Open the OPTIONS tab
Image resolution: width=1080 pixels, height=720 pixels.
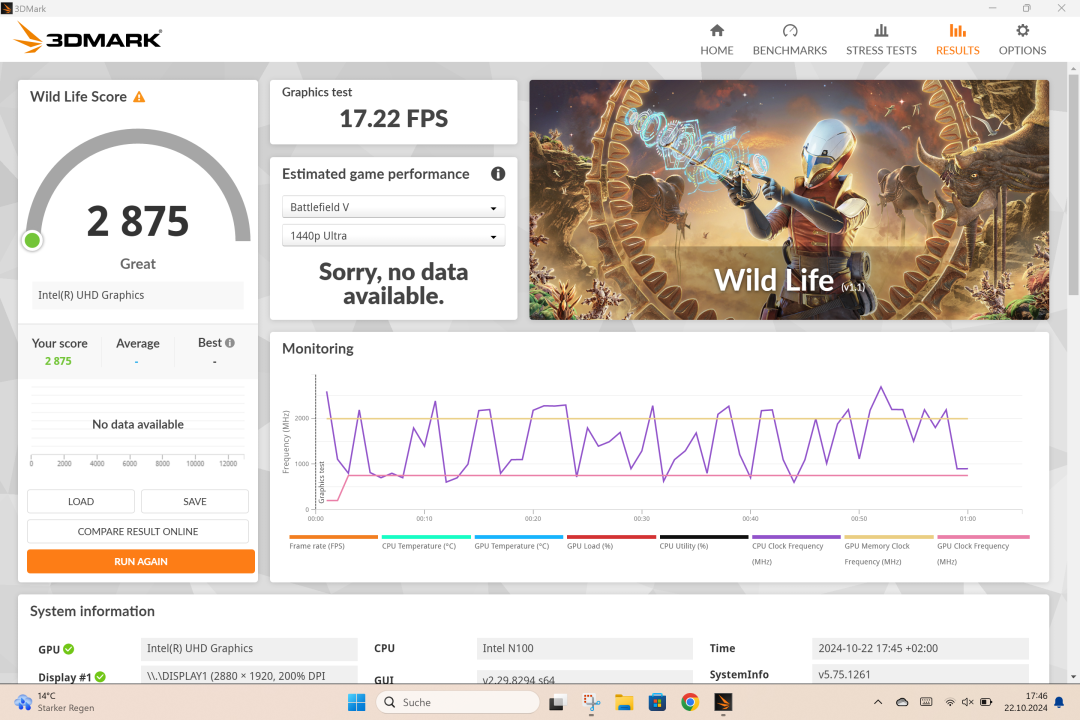(x=1022, y=39)
